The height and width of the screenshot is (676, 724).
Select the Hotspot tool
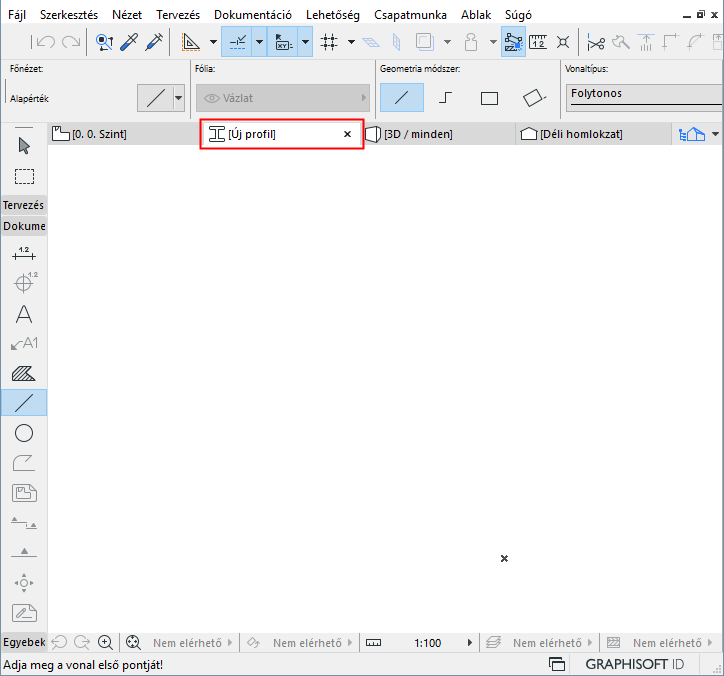click(x=24, y=583)
